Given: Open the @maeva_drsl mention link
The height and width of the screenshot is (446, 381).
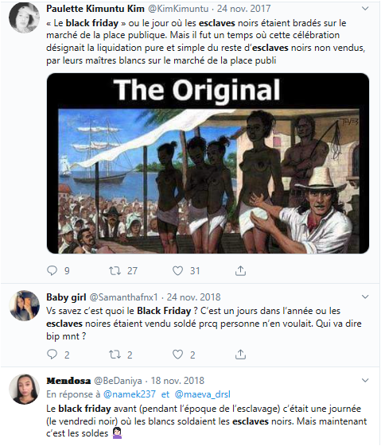Looking at the screenshot, I should (202, 394).
